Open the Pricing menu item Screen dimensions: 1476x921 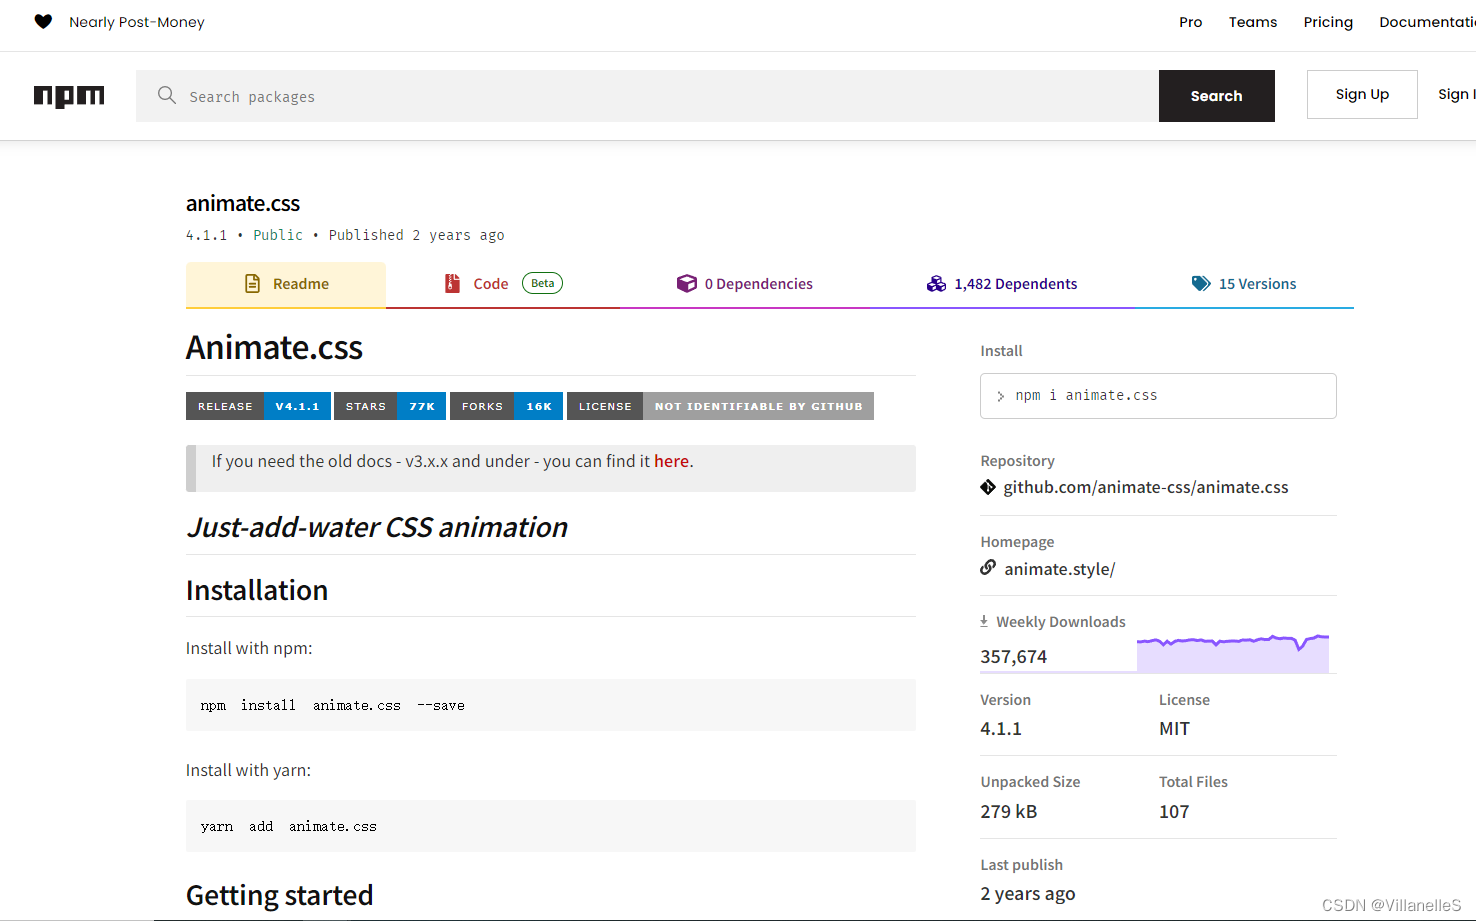(x=1328, y=21)
